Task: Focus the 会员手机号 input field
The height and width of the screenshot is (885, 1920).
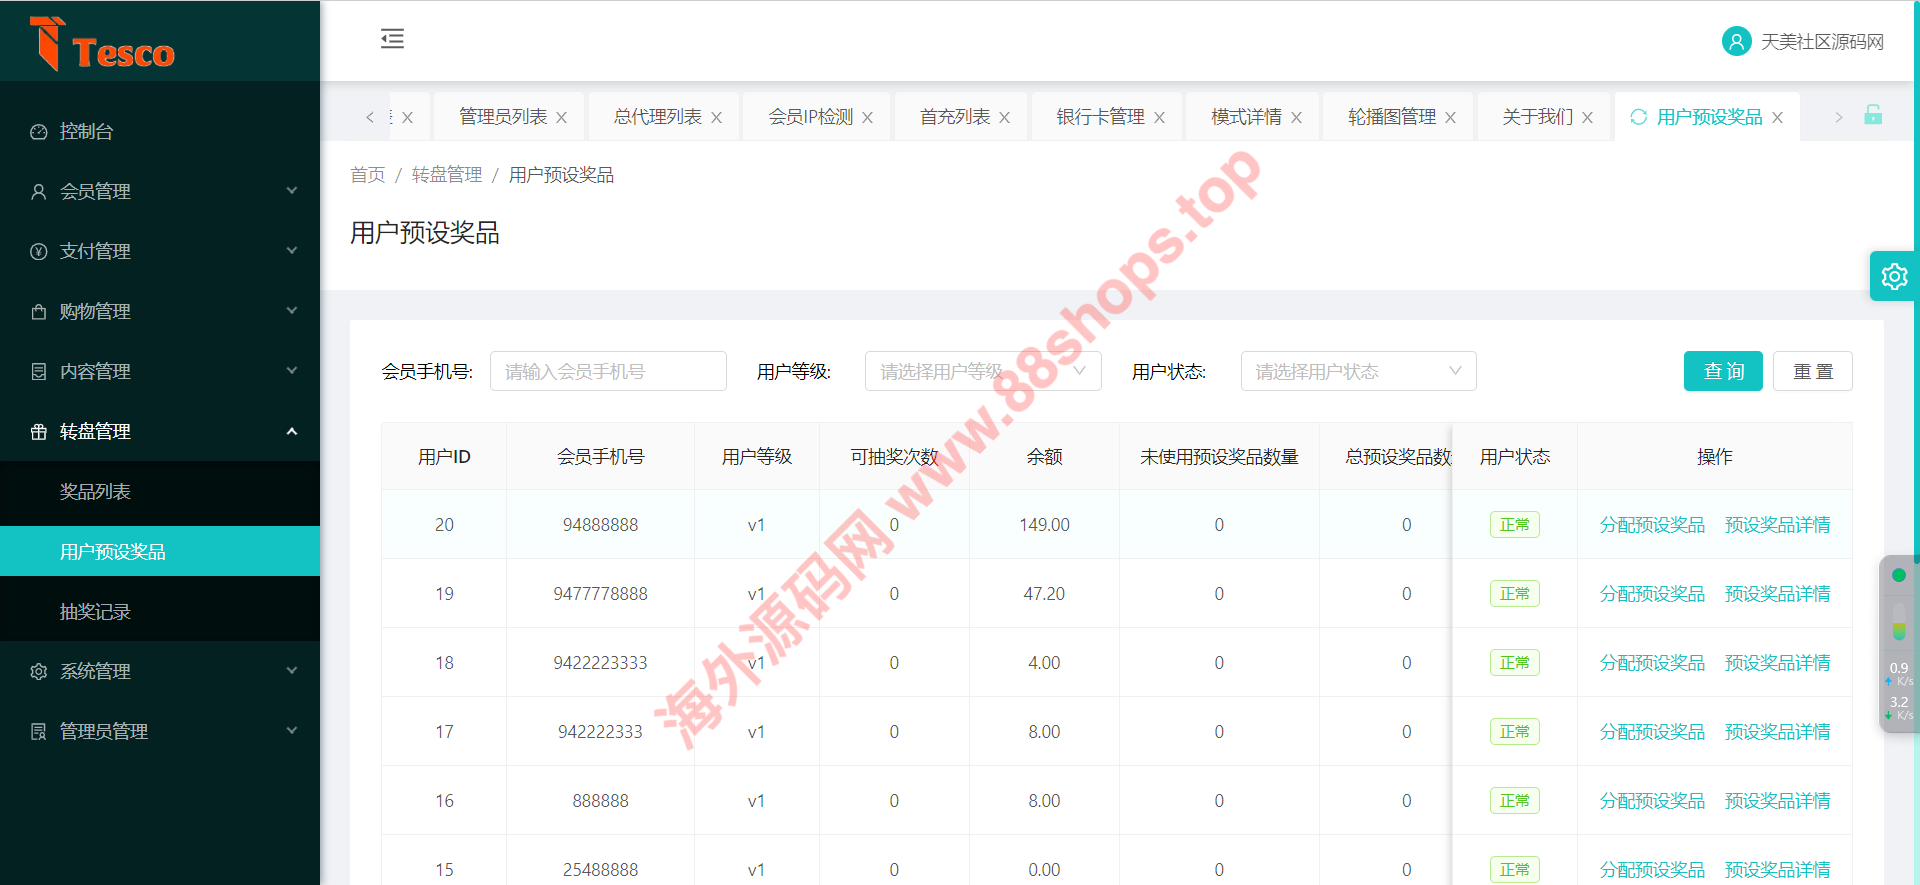Action: point(607,371)
